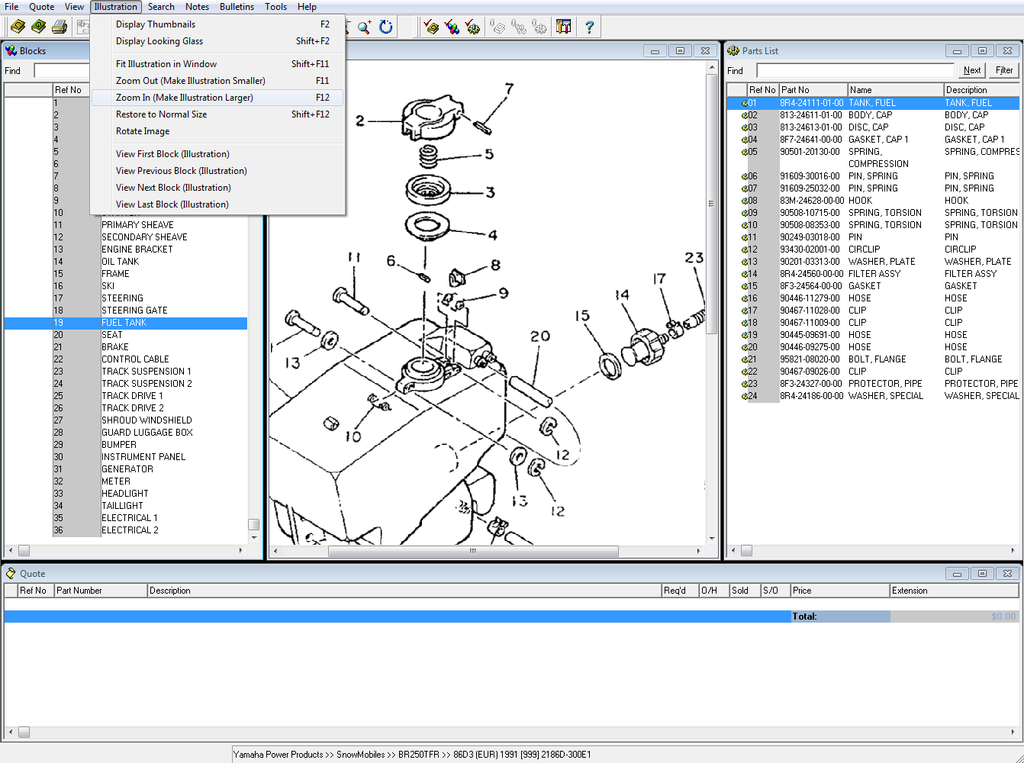
Task: Click the Parts List Find input field
Action: click(x=855, y=71)
